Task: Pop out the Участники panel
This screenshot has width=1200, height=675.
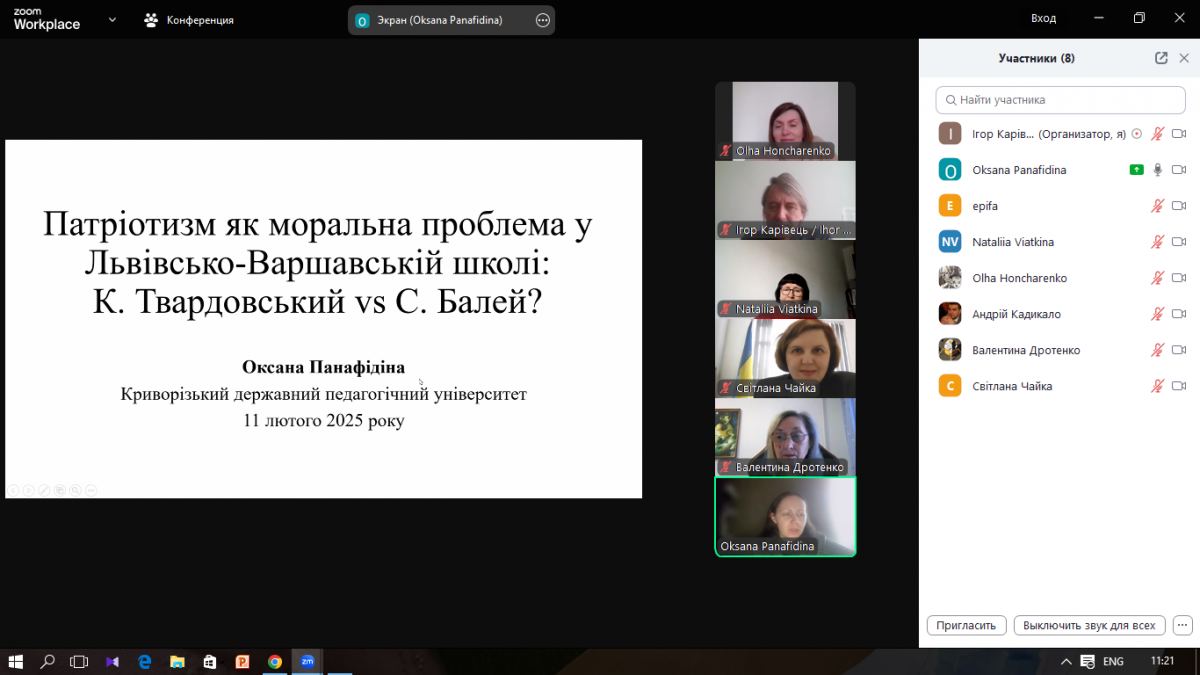Action: 1161,58
